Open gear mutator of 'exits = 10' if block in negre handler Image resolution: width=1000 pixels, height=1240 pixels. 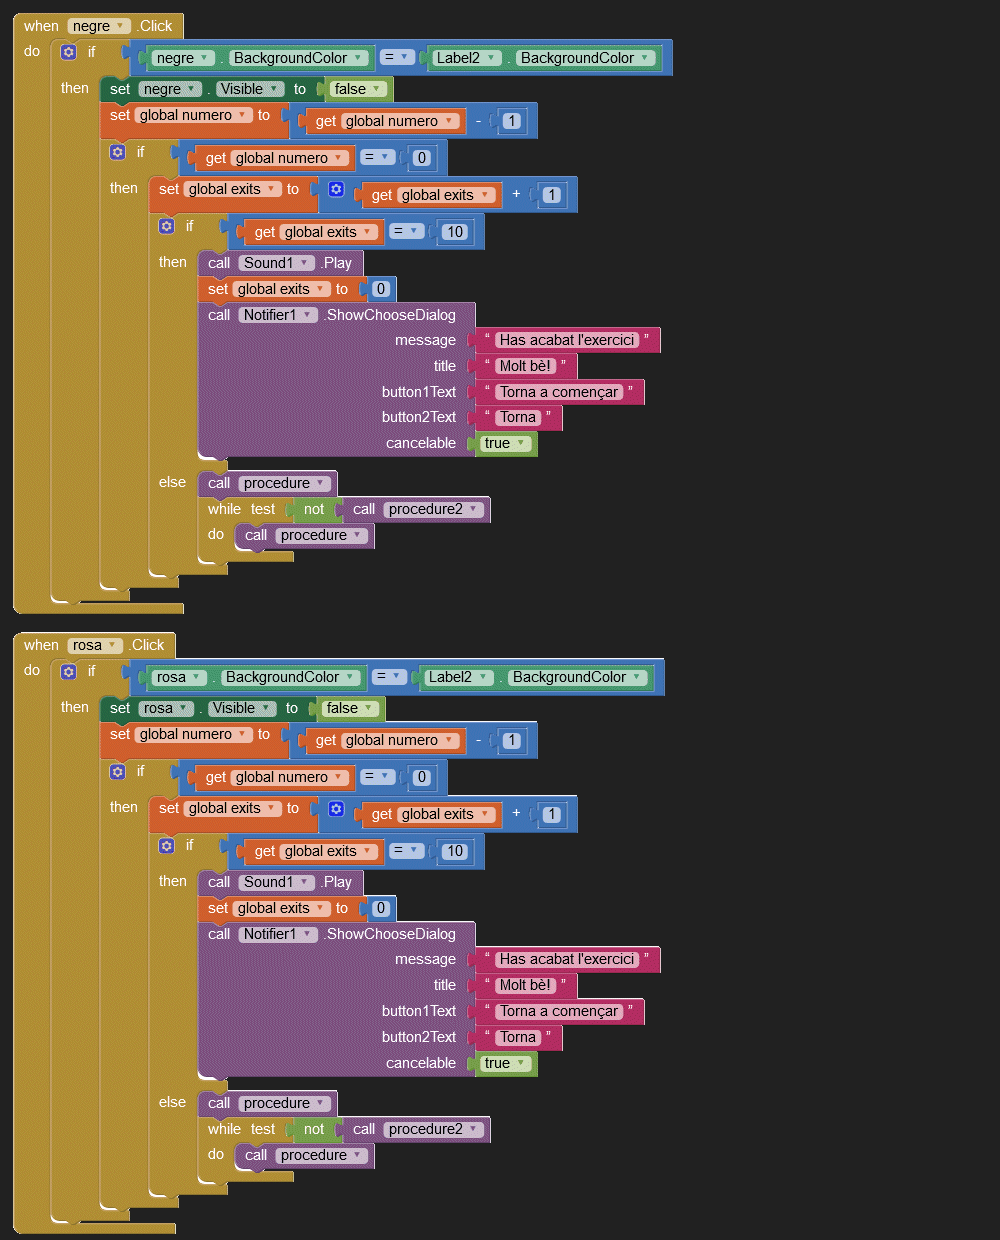(x=166, y=226)
